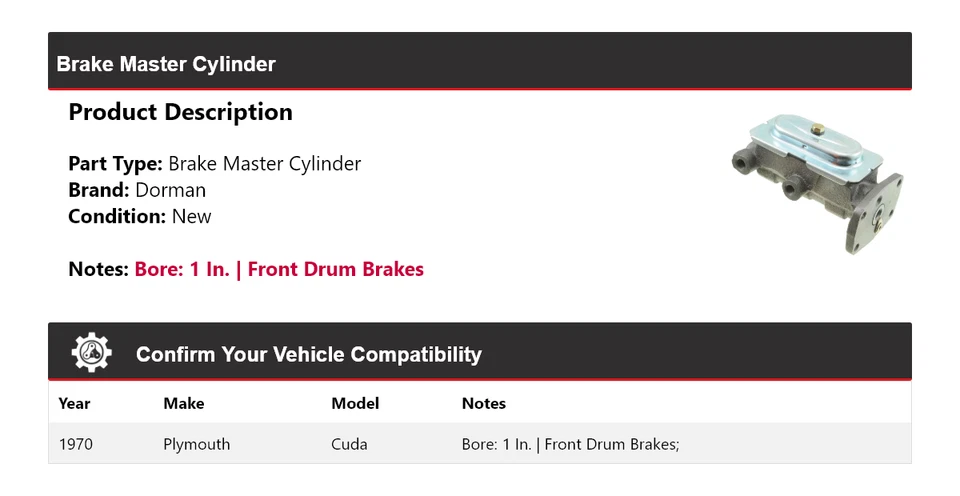The height and width of the screenshot is (496, 960).
Task: Select the Product Description heading
Action: pyautogui.click(x=180, y=112)
